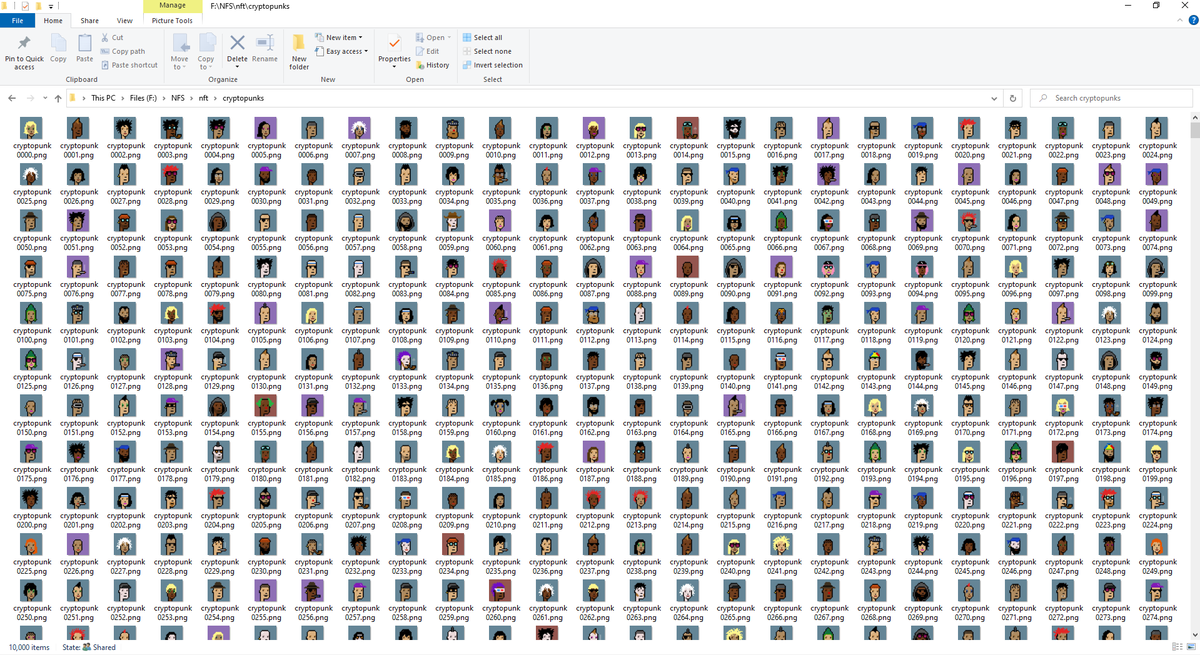Click Copy path in the ribbon
The image size is (1200, 655).
point(123,51)
